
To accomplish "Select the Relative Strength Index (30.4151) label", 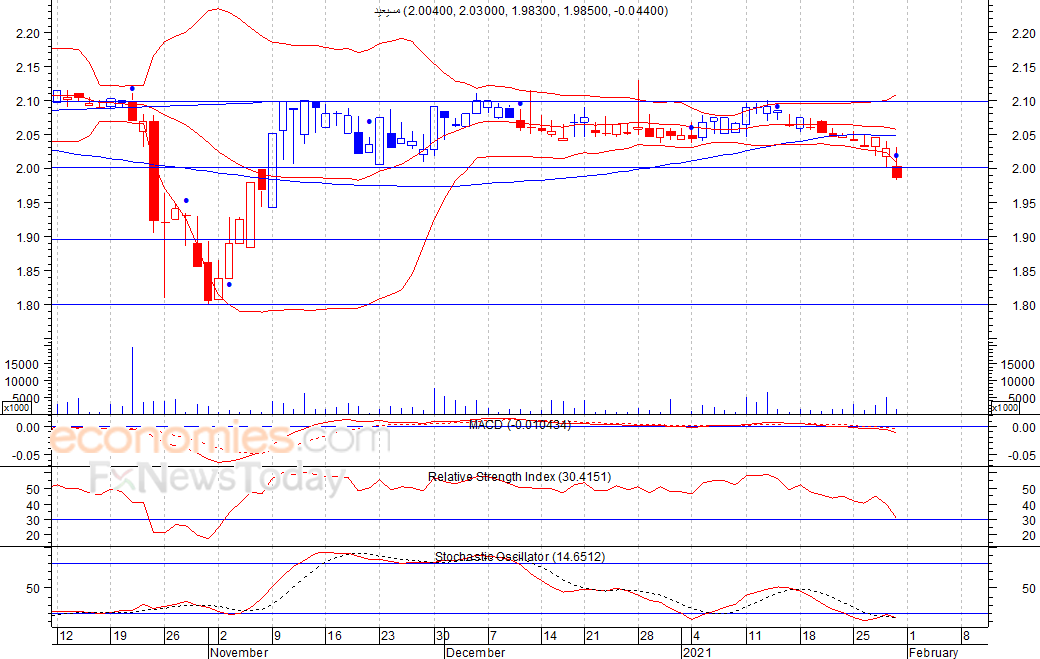I will pyautogui.click(x=519, y=477).
